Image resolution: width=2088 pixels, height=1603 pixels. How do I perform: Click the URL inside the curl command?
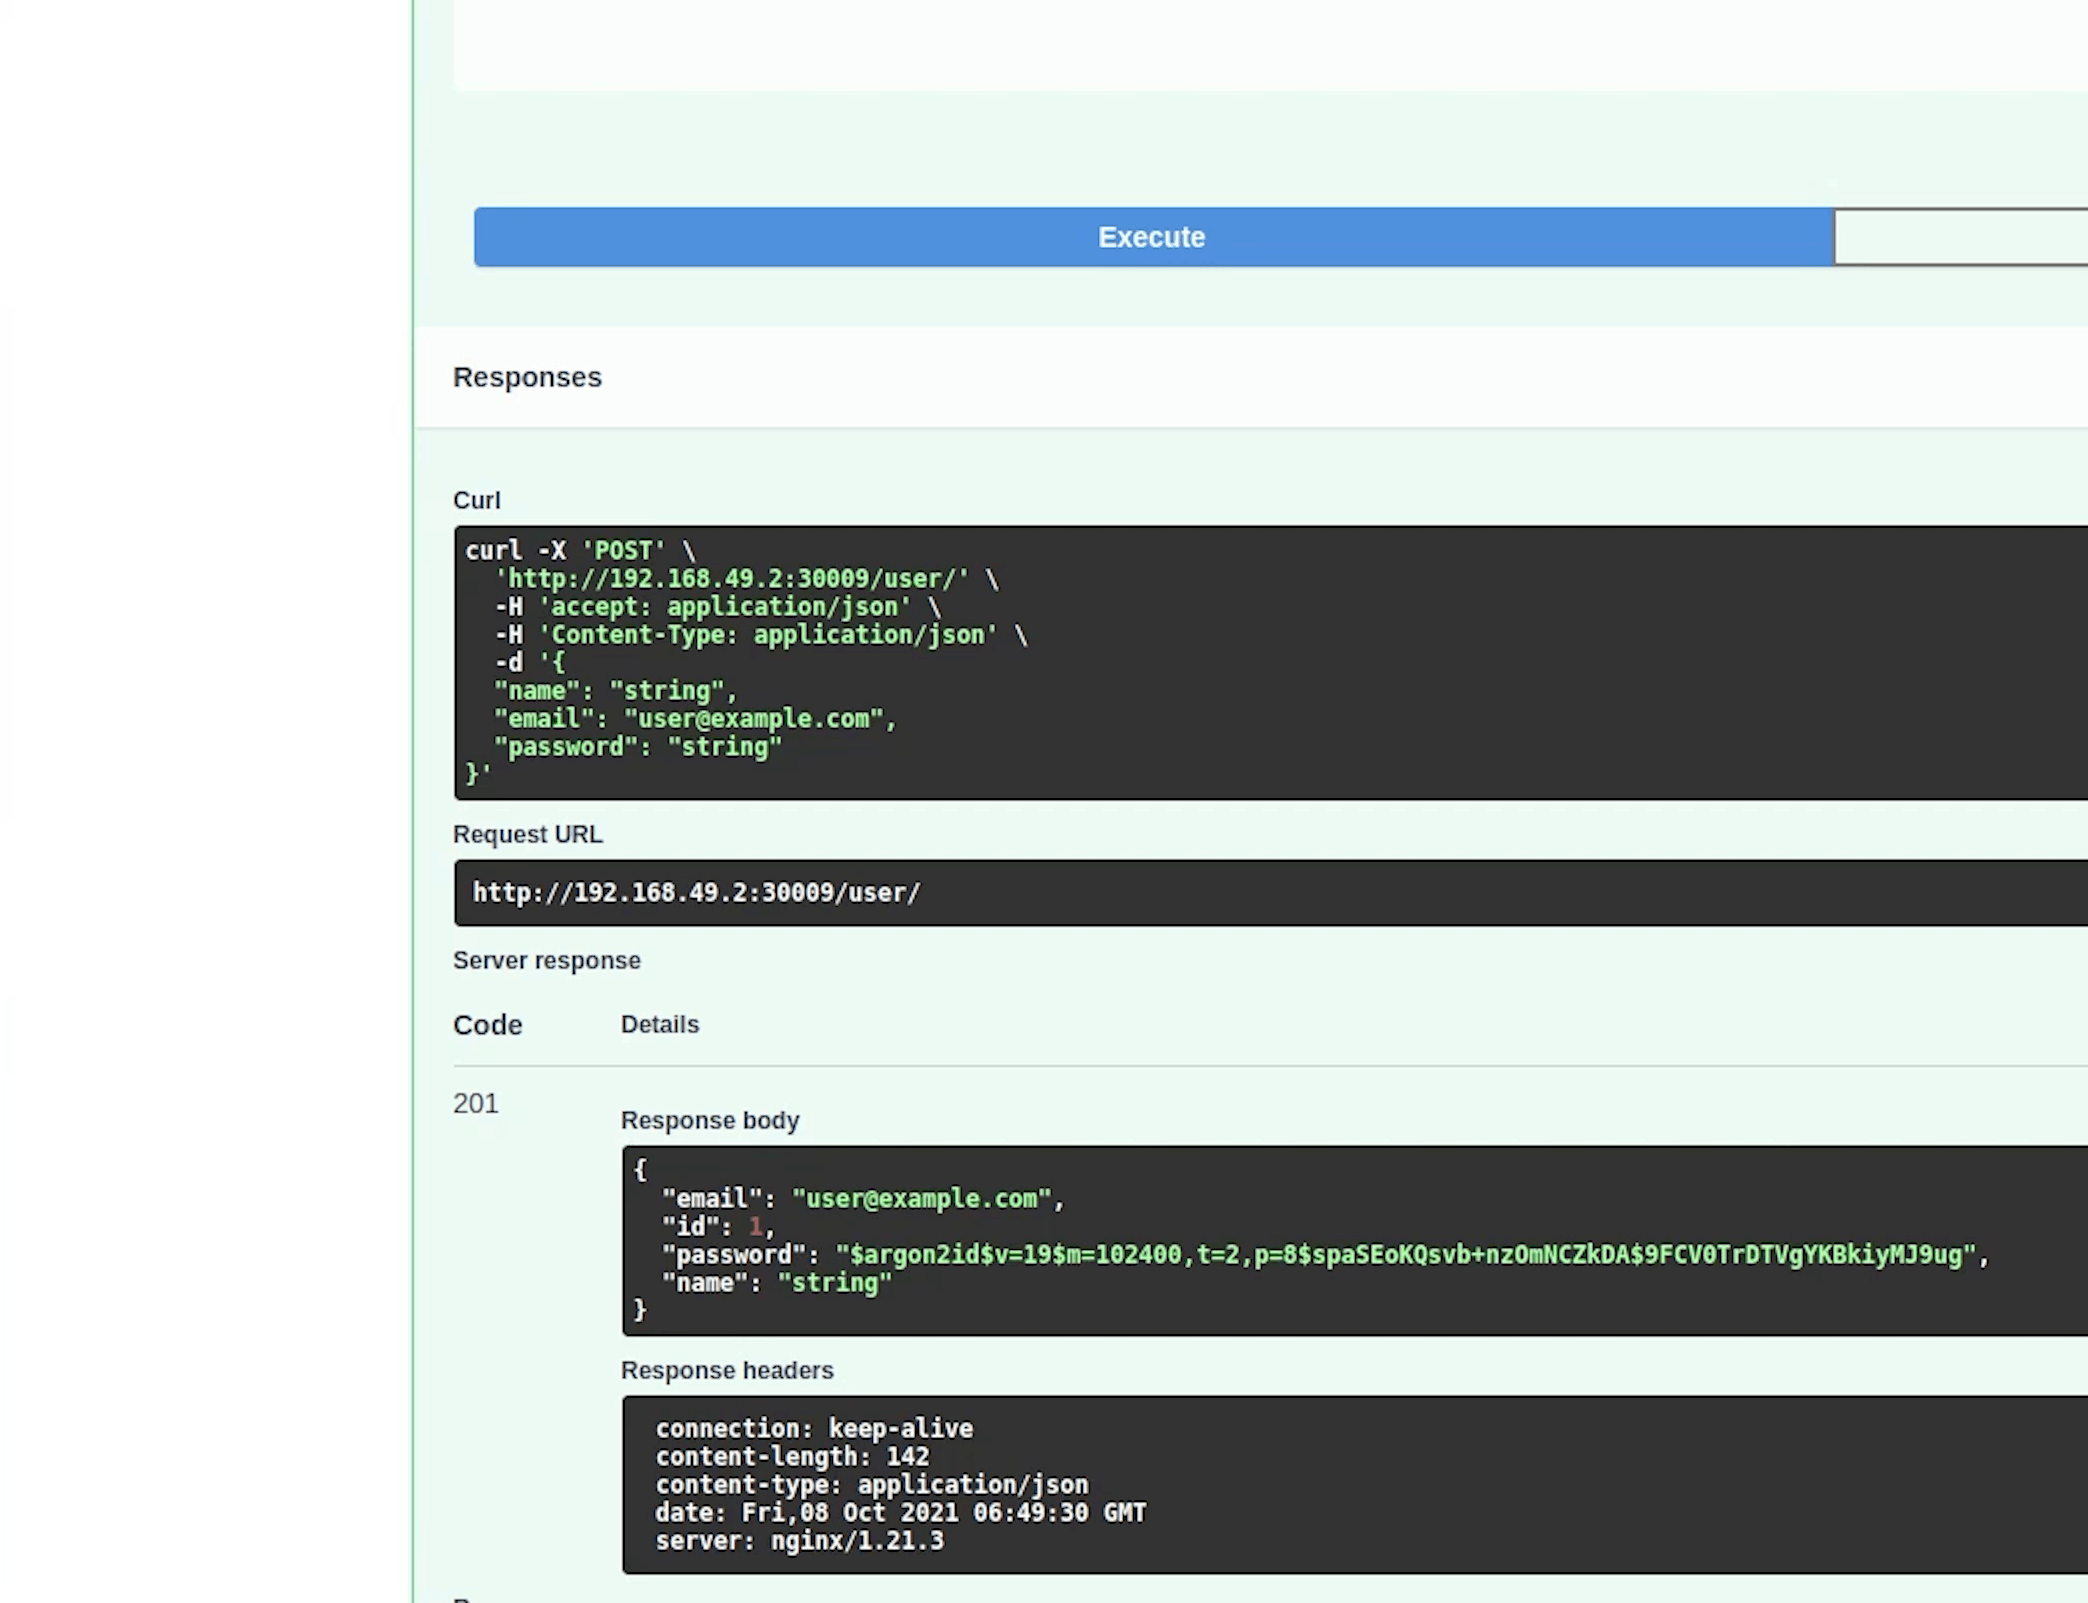click(x=737, y=579)
